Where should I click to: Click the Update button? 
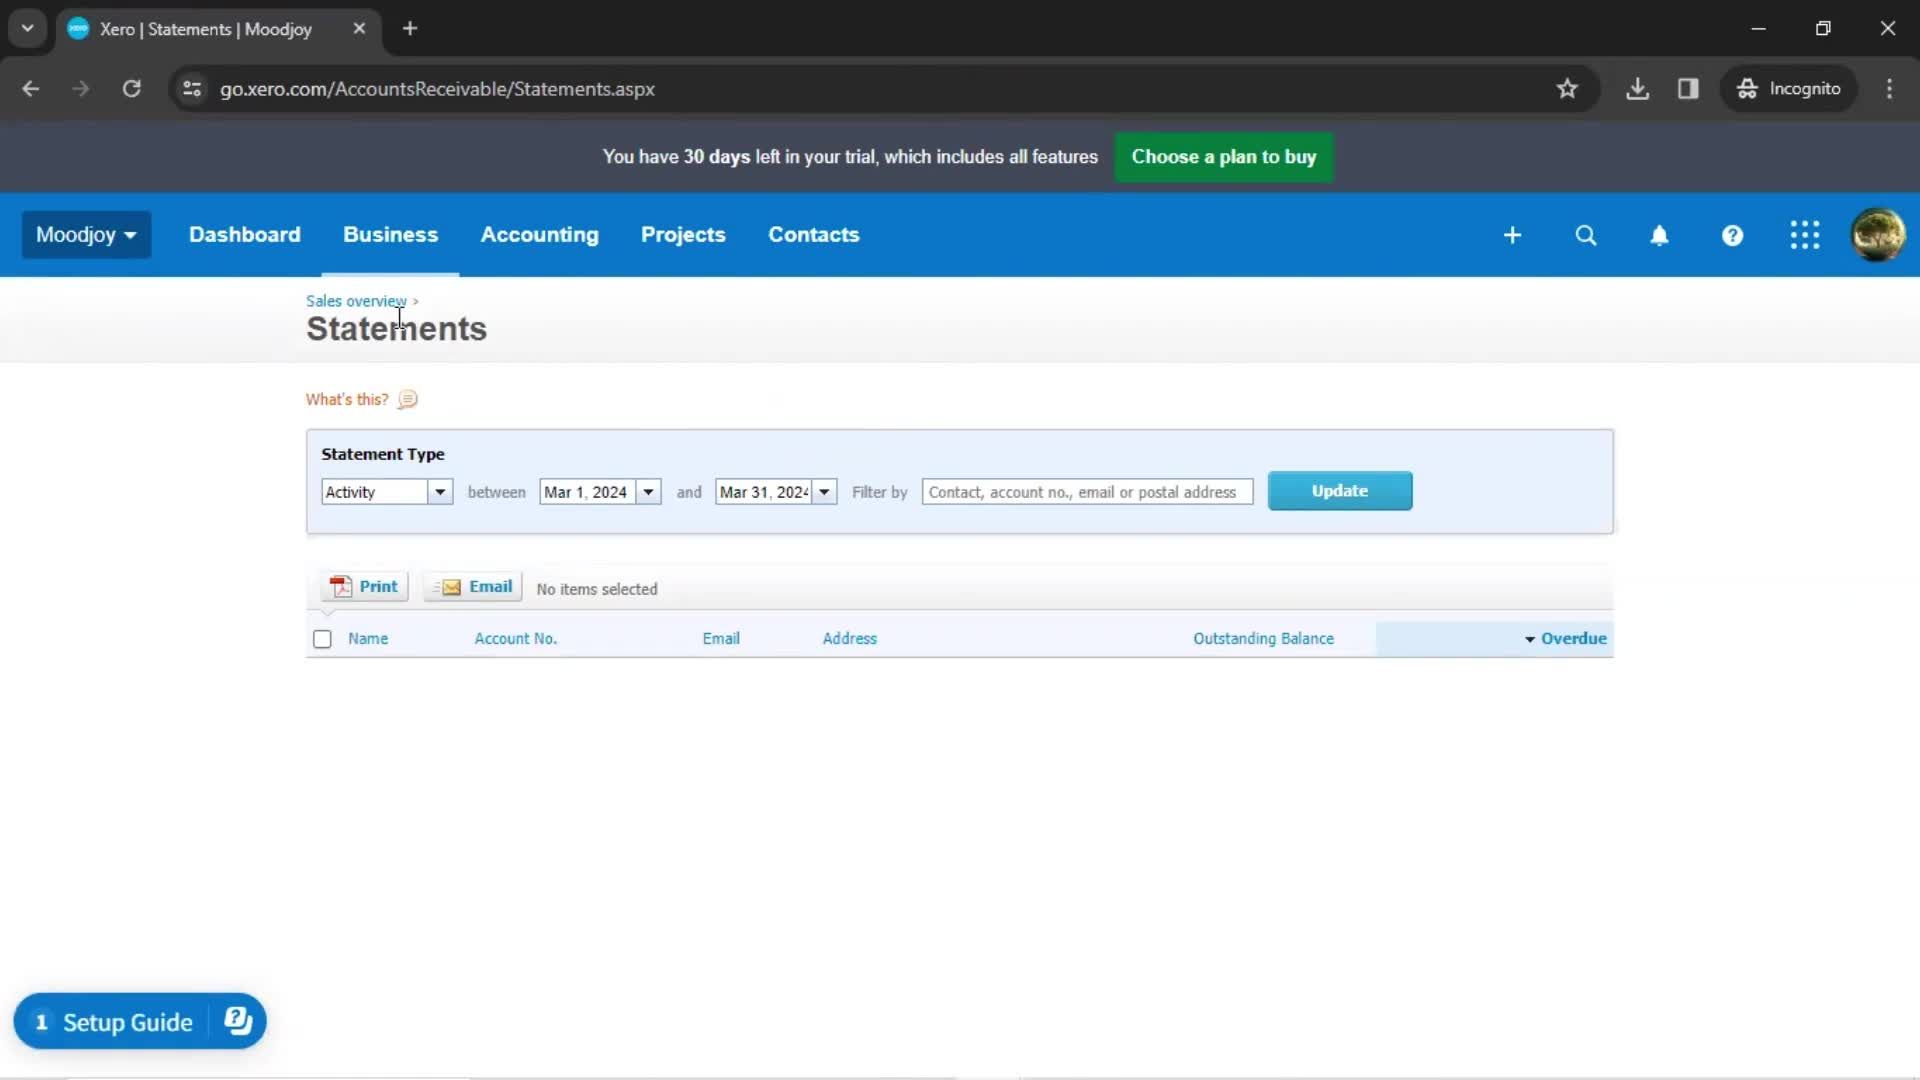coord(1340,491)
